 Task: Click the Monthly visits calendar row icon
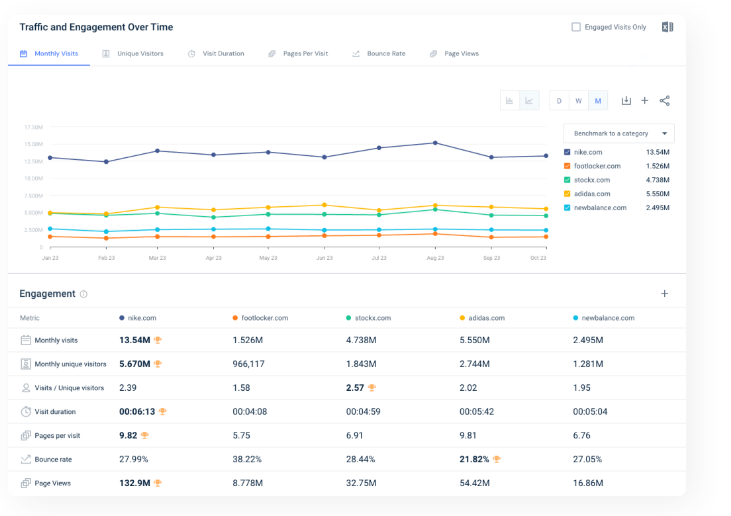point(26,340)
